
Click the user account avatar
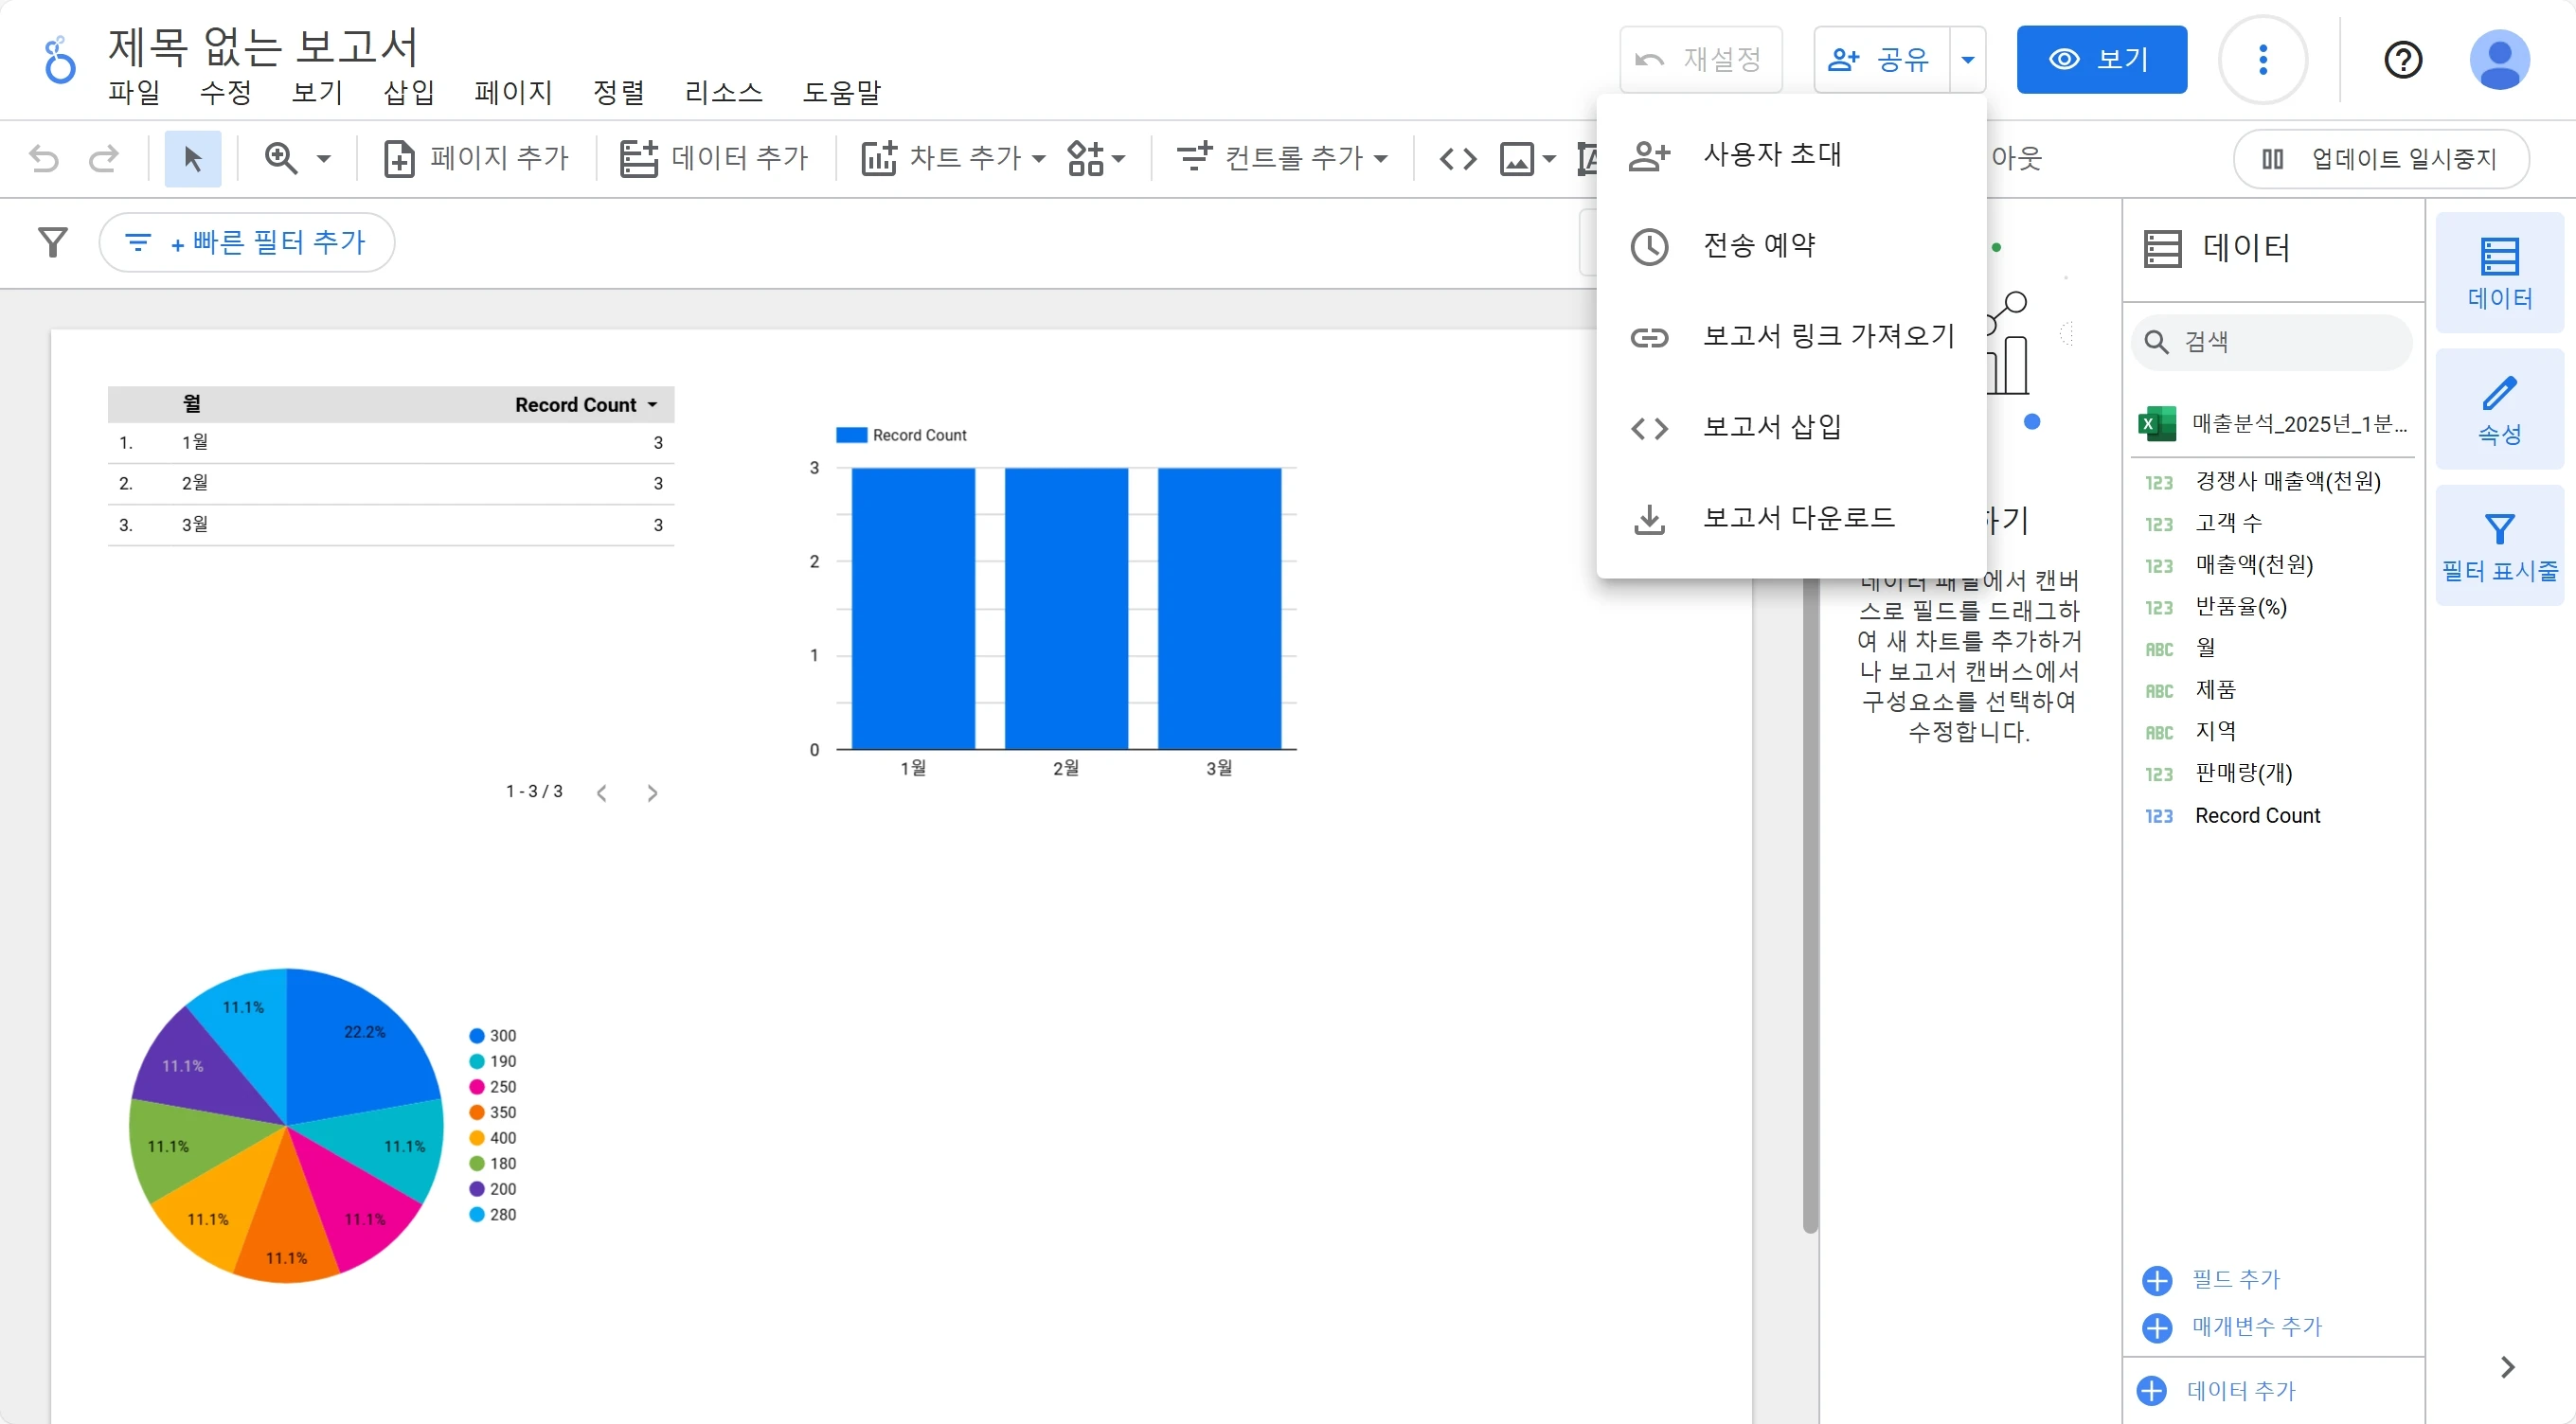point(2499,59)
